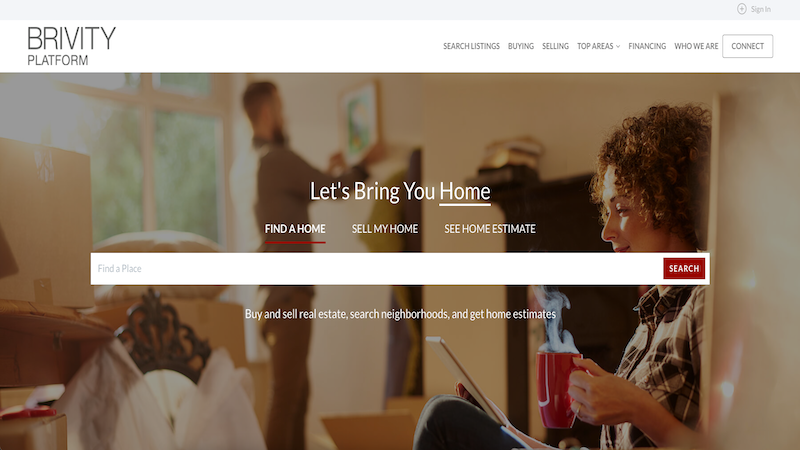The height and width of the screenshot is (450, 800).
Task: Click the Brivity Platform logo
Action: pyautogui.click(x=71, y=46)
